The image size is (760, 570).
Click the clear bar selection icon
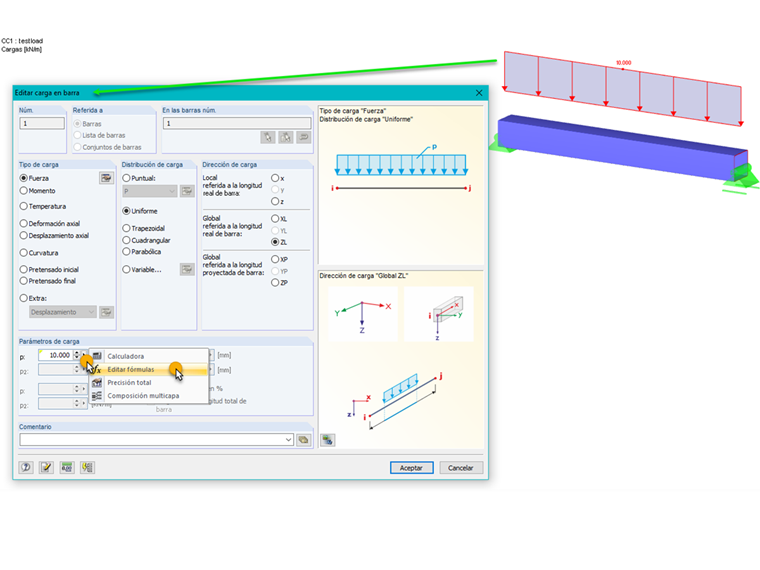tap(304, 137)
